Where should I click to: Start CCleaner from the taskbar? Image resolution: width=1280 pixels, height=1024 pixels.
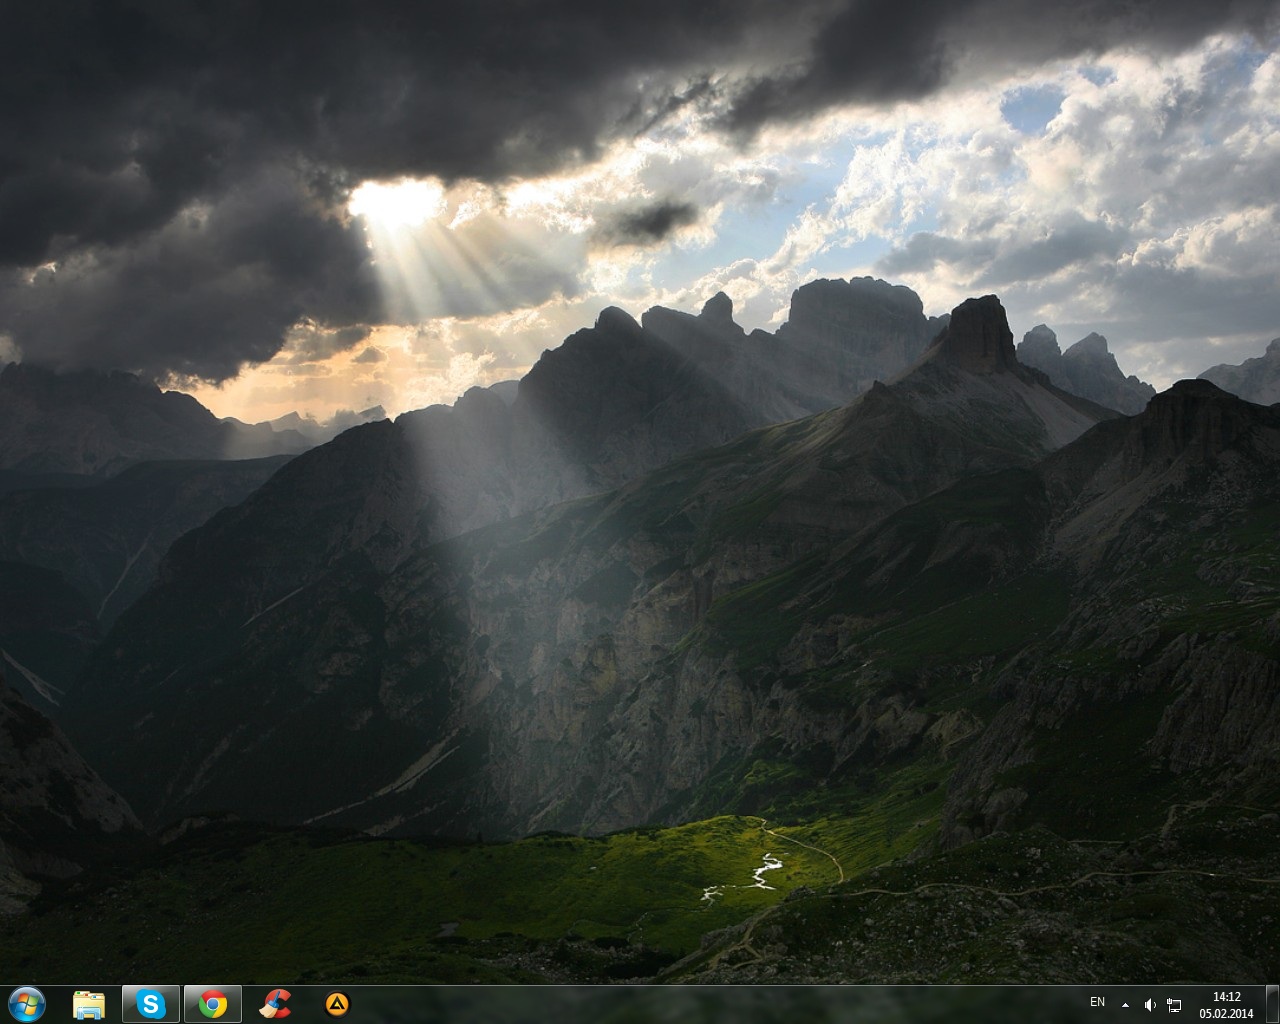275,1004
